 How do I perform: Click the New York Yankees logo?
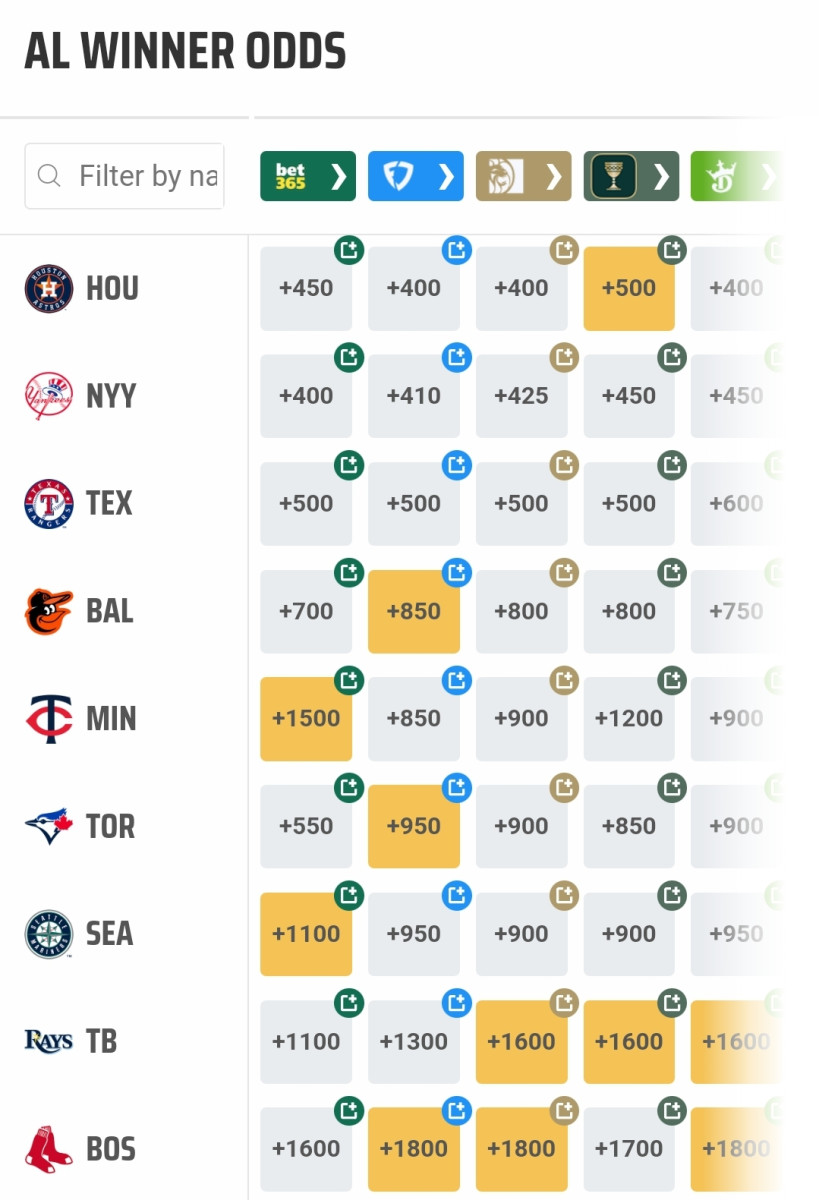[x=48, y=396]
